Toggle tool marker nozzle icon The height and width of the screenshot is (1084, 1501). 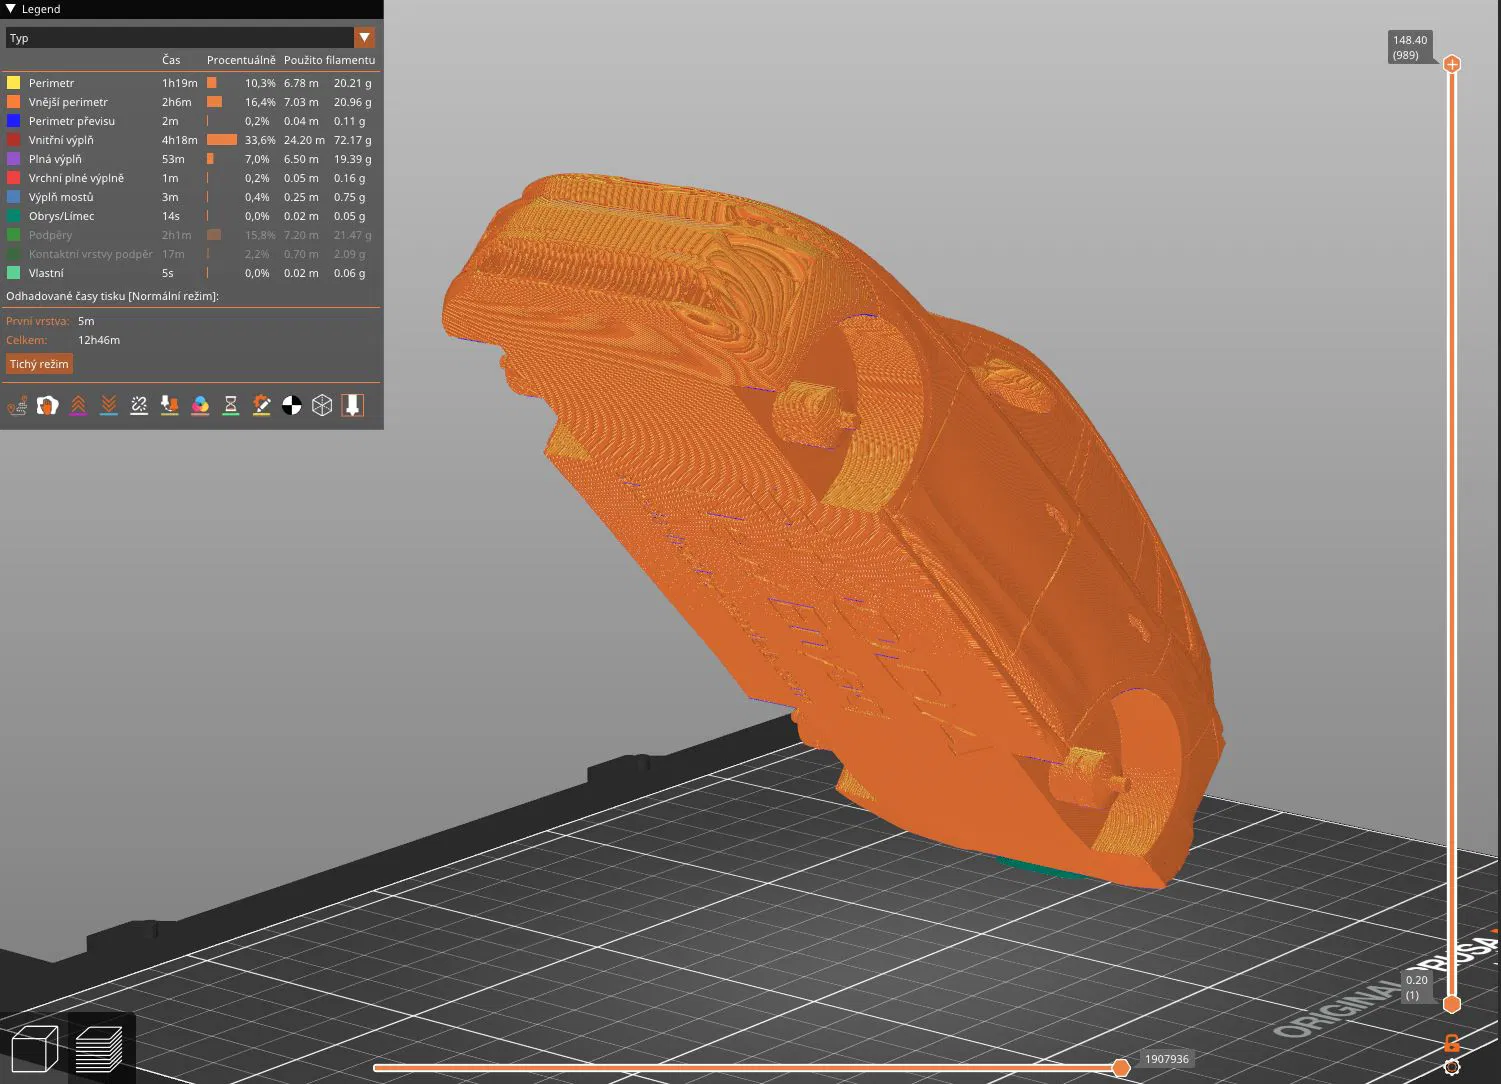pyautogui.click(x=353, y=405)
